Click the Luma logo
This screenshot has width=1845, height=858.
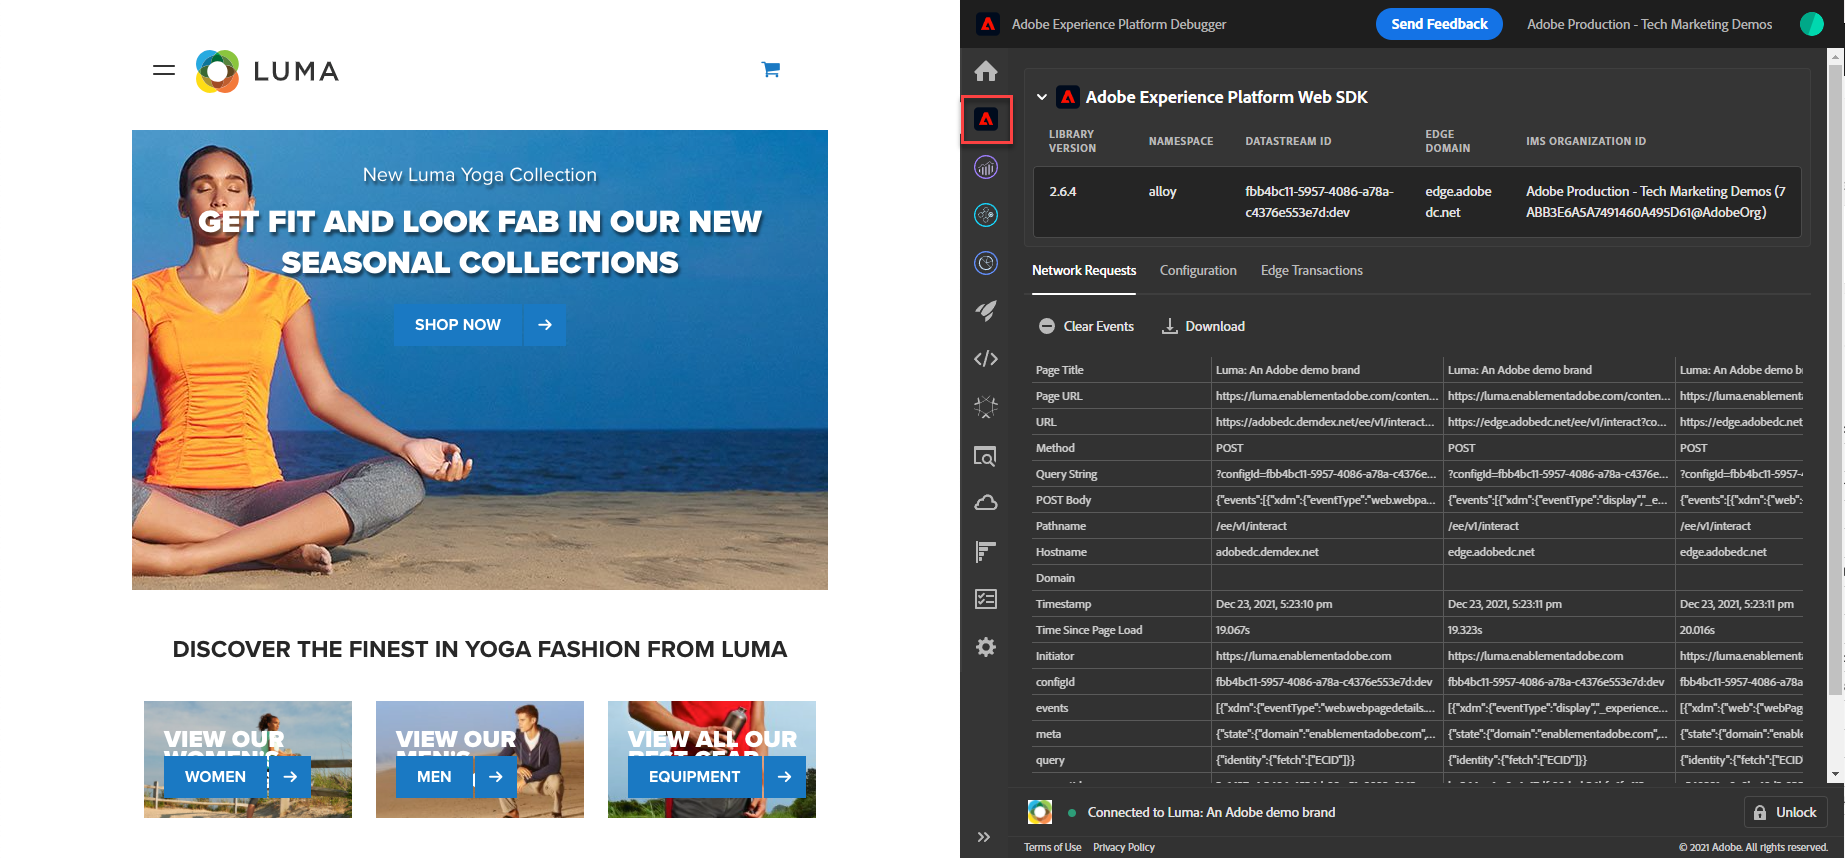coord(268,71)
